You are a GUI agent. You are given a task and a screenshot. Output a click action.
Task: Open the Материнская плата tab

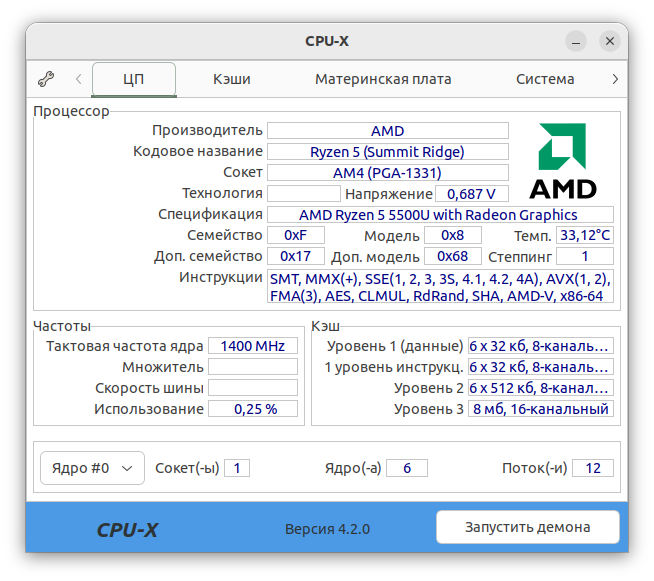click(383, 79)
